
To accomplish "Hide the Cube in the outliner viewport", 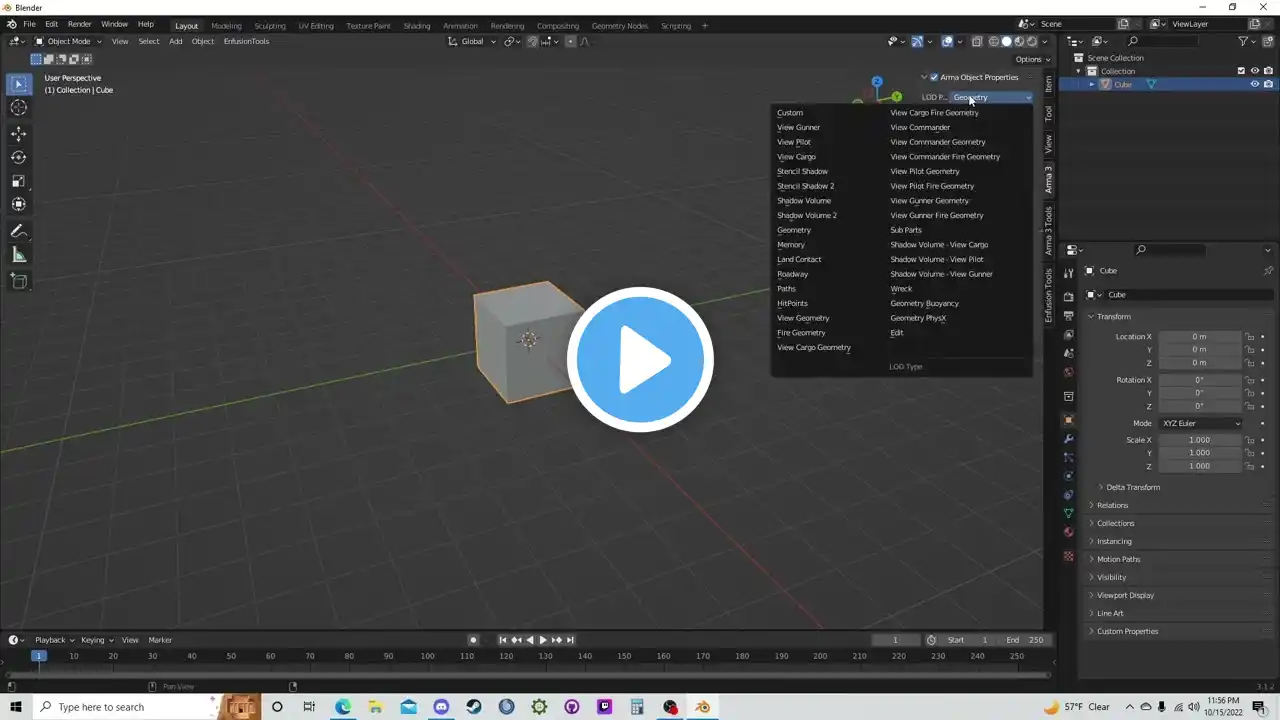I will 1254,84.
